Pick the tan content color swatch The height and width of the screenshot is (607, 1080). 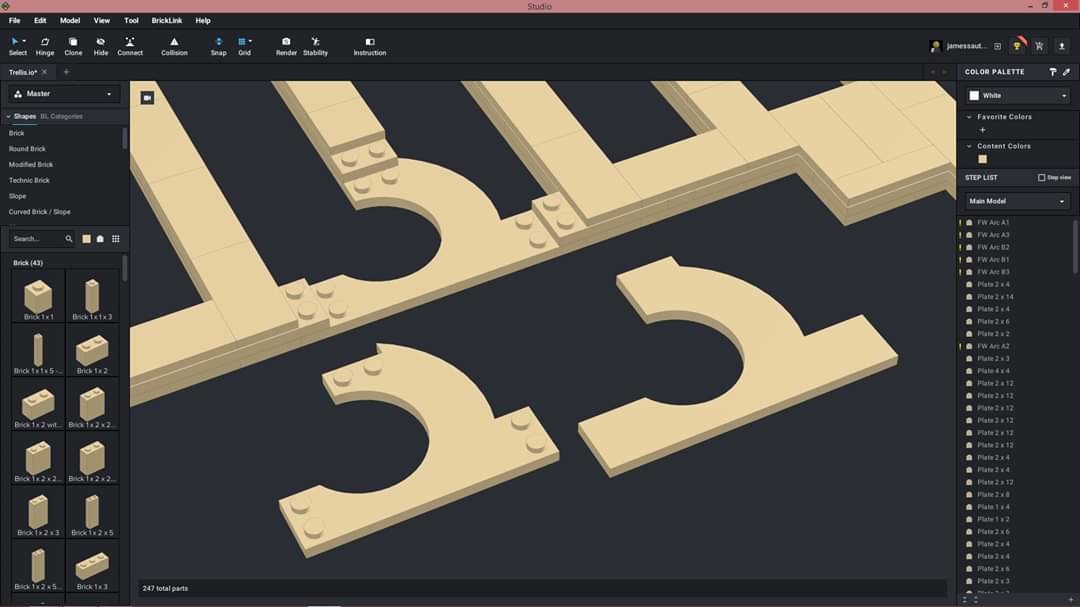coord(983,159)
